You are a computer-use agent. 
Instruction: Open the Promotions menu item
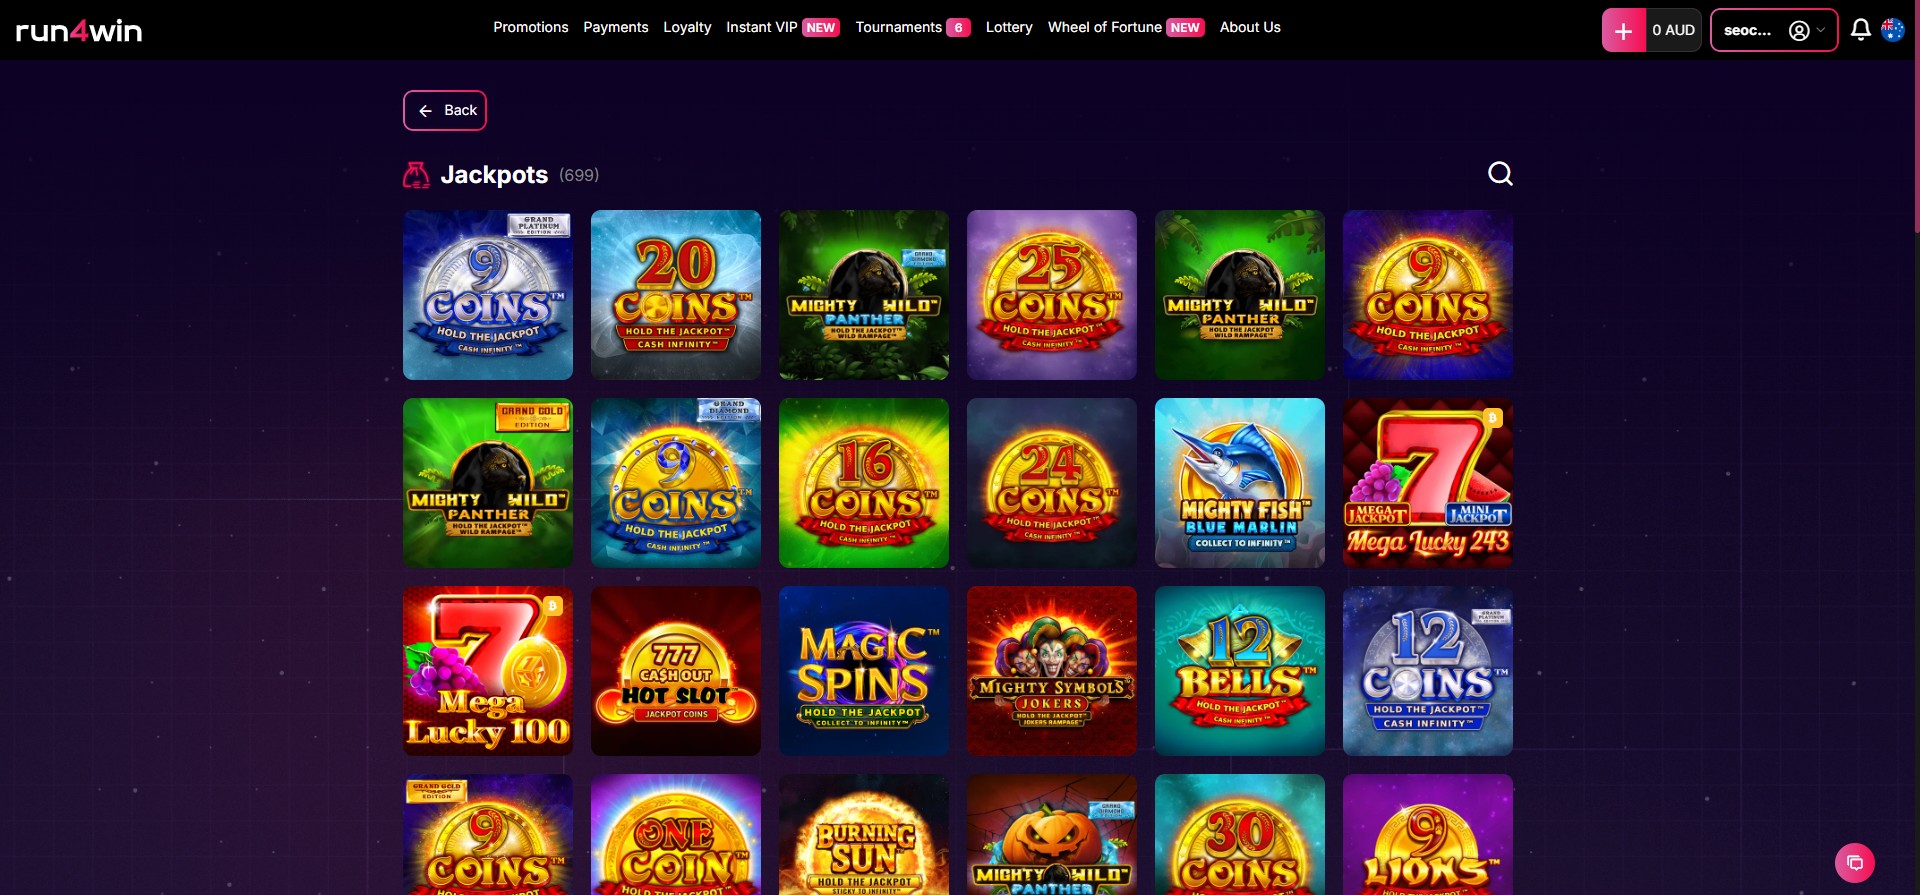530,27
